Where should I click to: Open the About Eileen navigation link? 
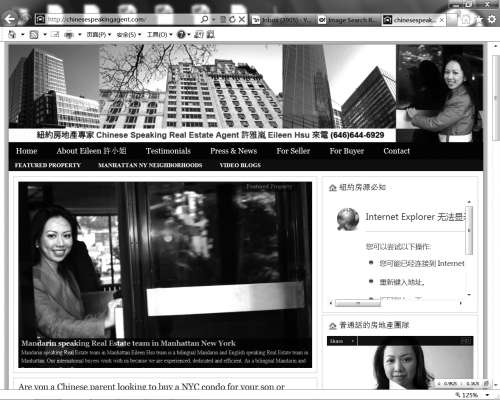pos(91,151)
